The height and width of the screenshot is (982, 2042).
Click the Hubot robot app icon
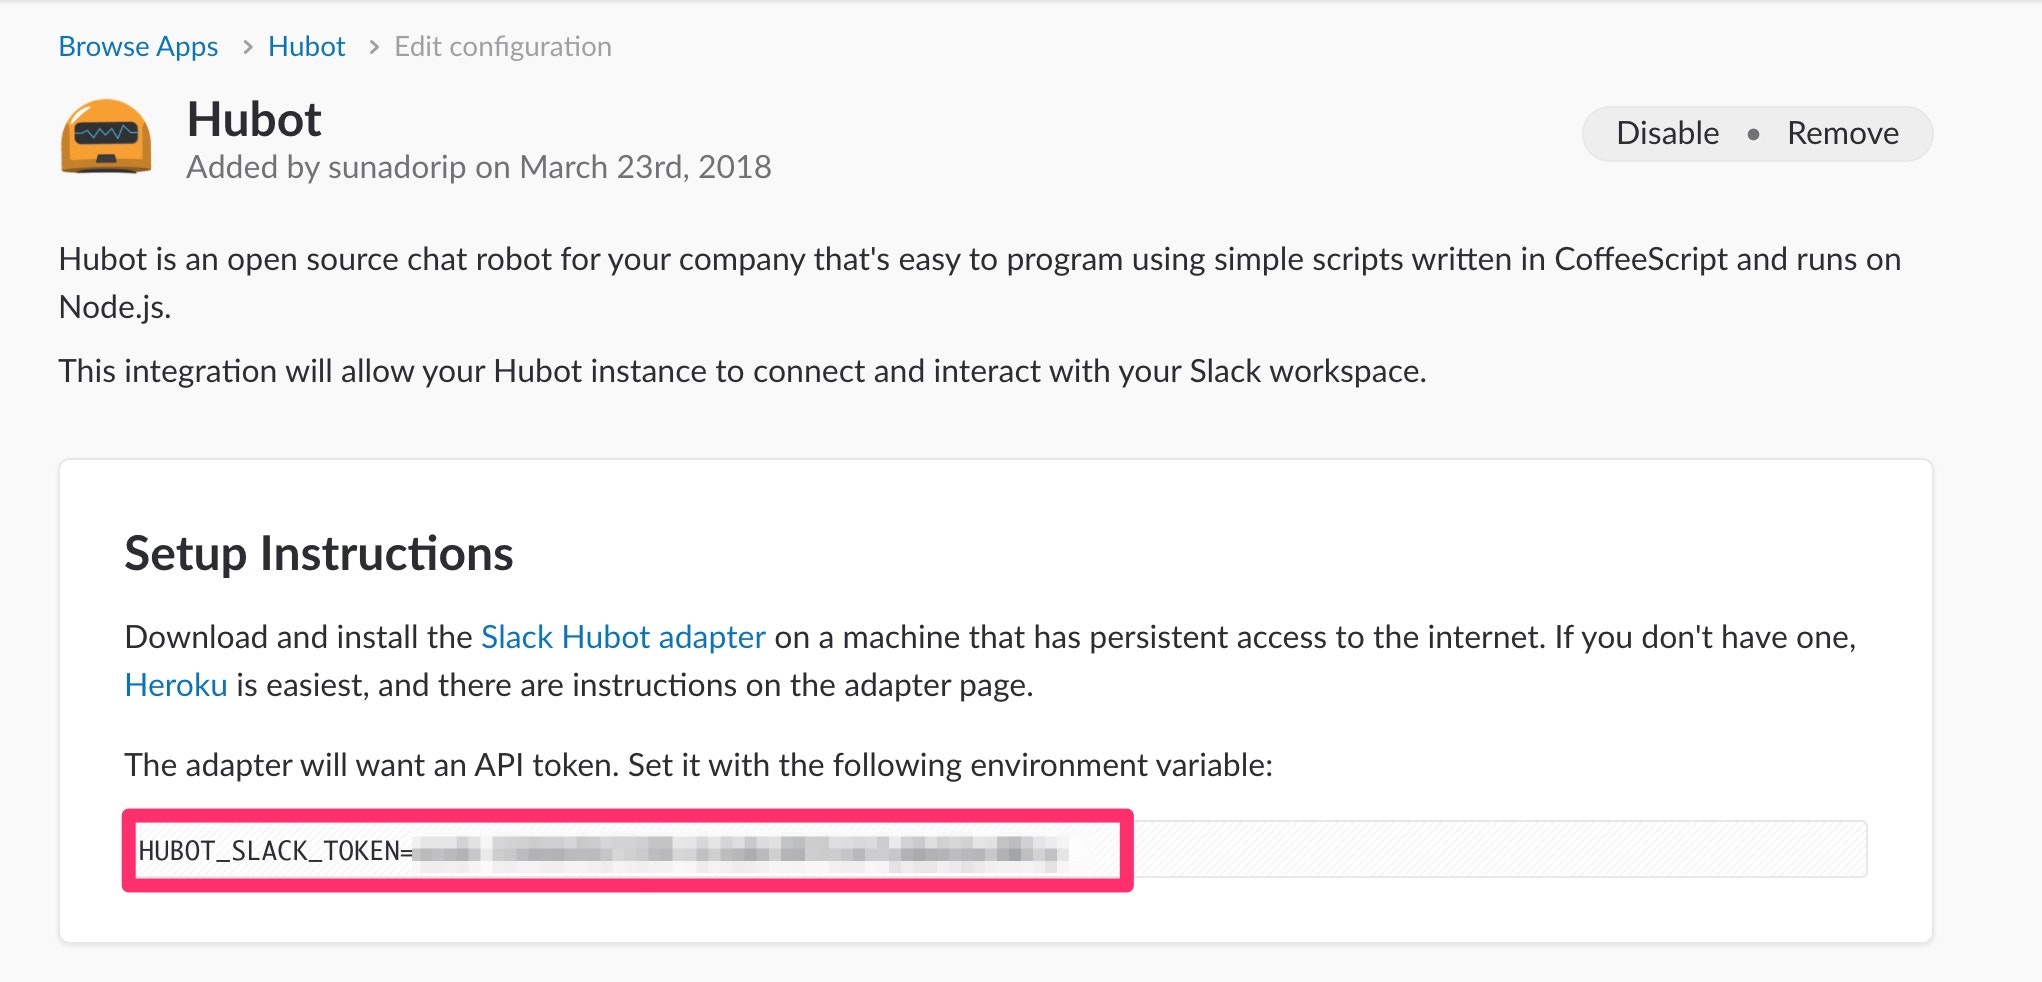pos(106,137)
